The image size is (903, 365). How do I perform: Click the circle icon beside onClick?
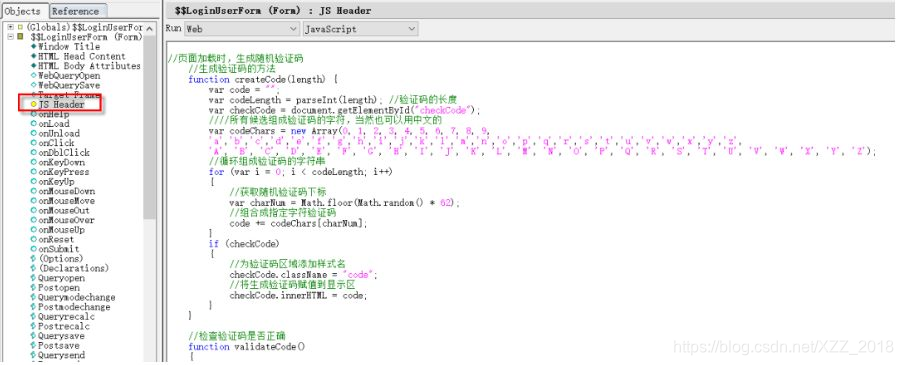point(33,143)
